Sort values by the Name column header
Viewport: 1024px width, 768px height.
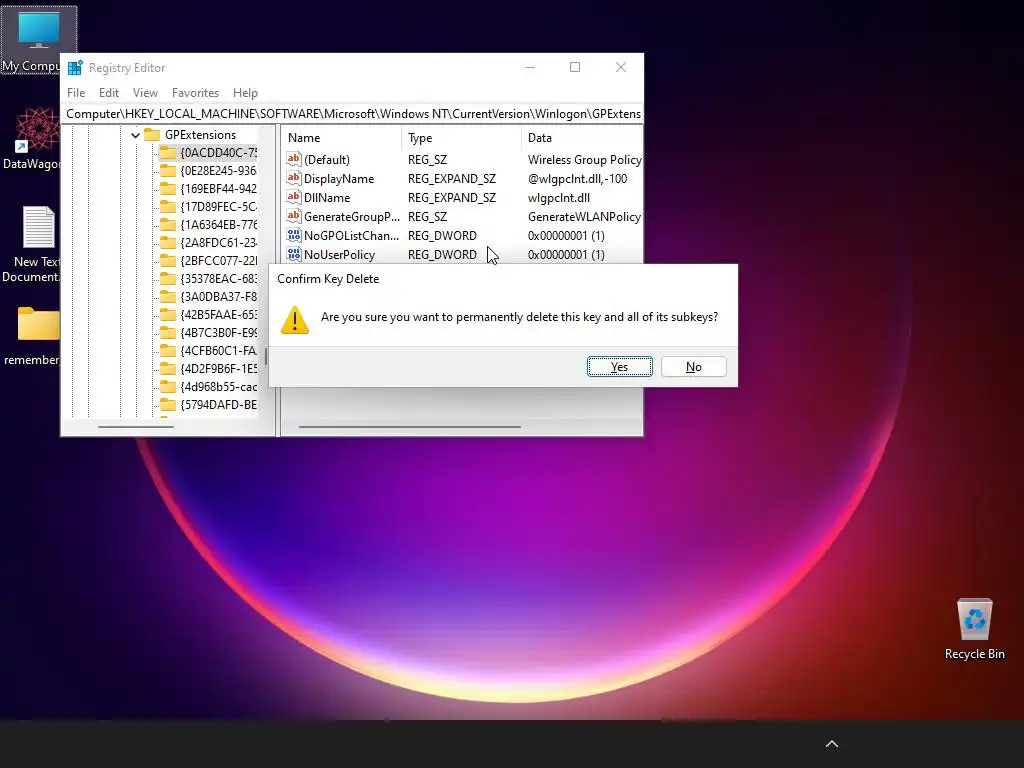tap(342, 138)
